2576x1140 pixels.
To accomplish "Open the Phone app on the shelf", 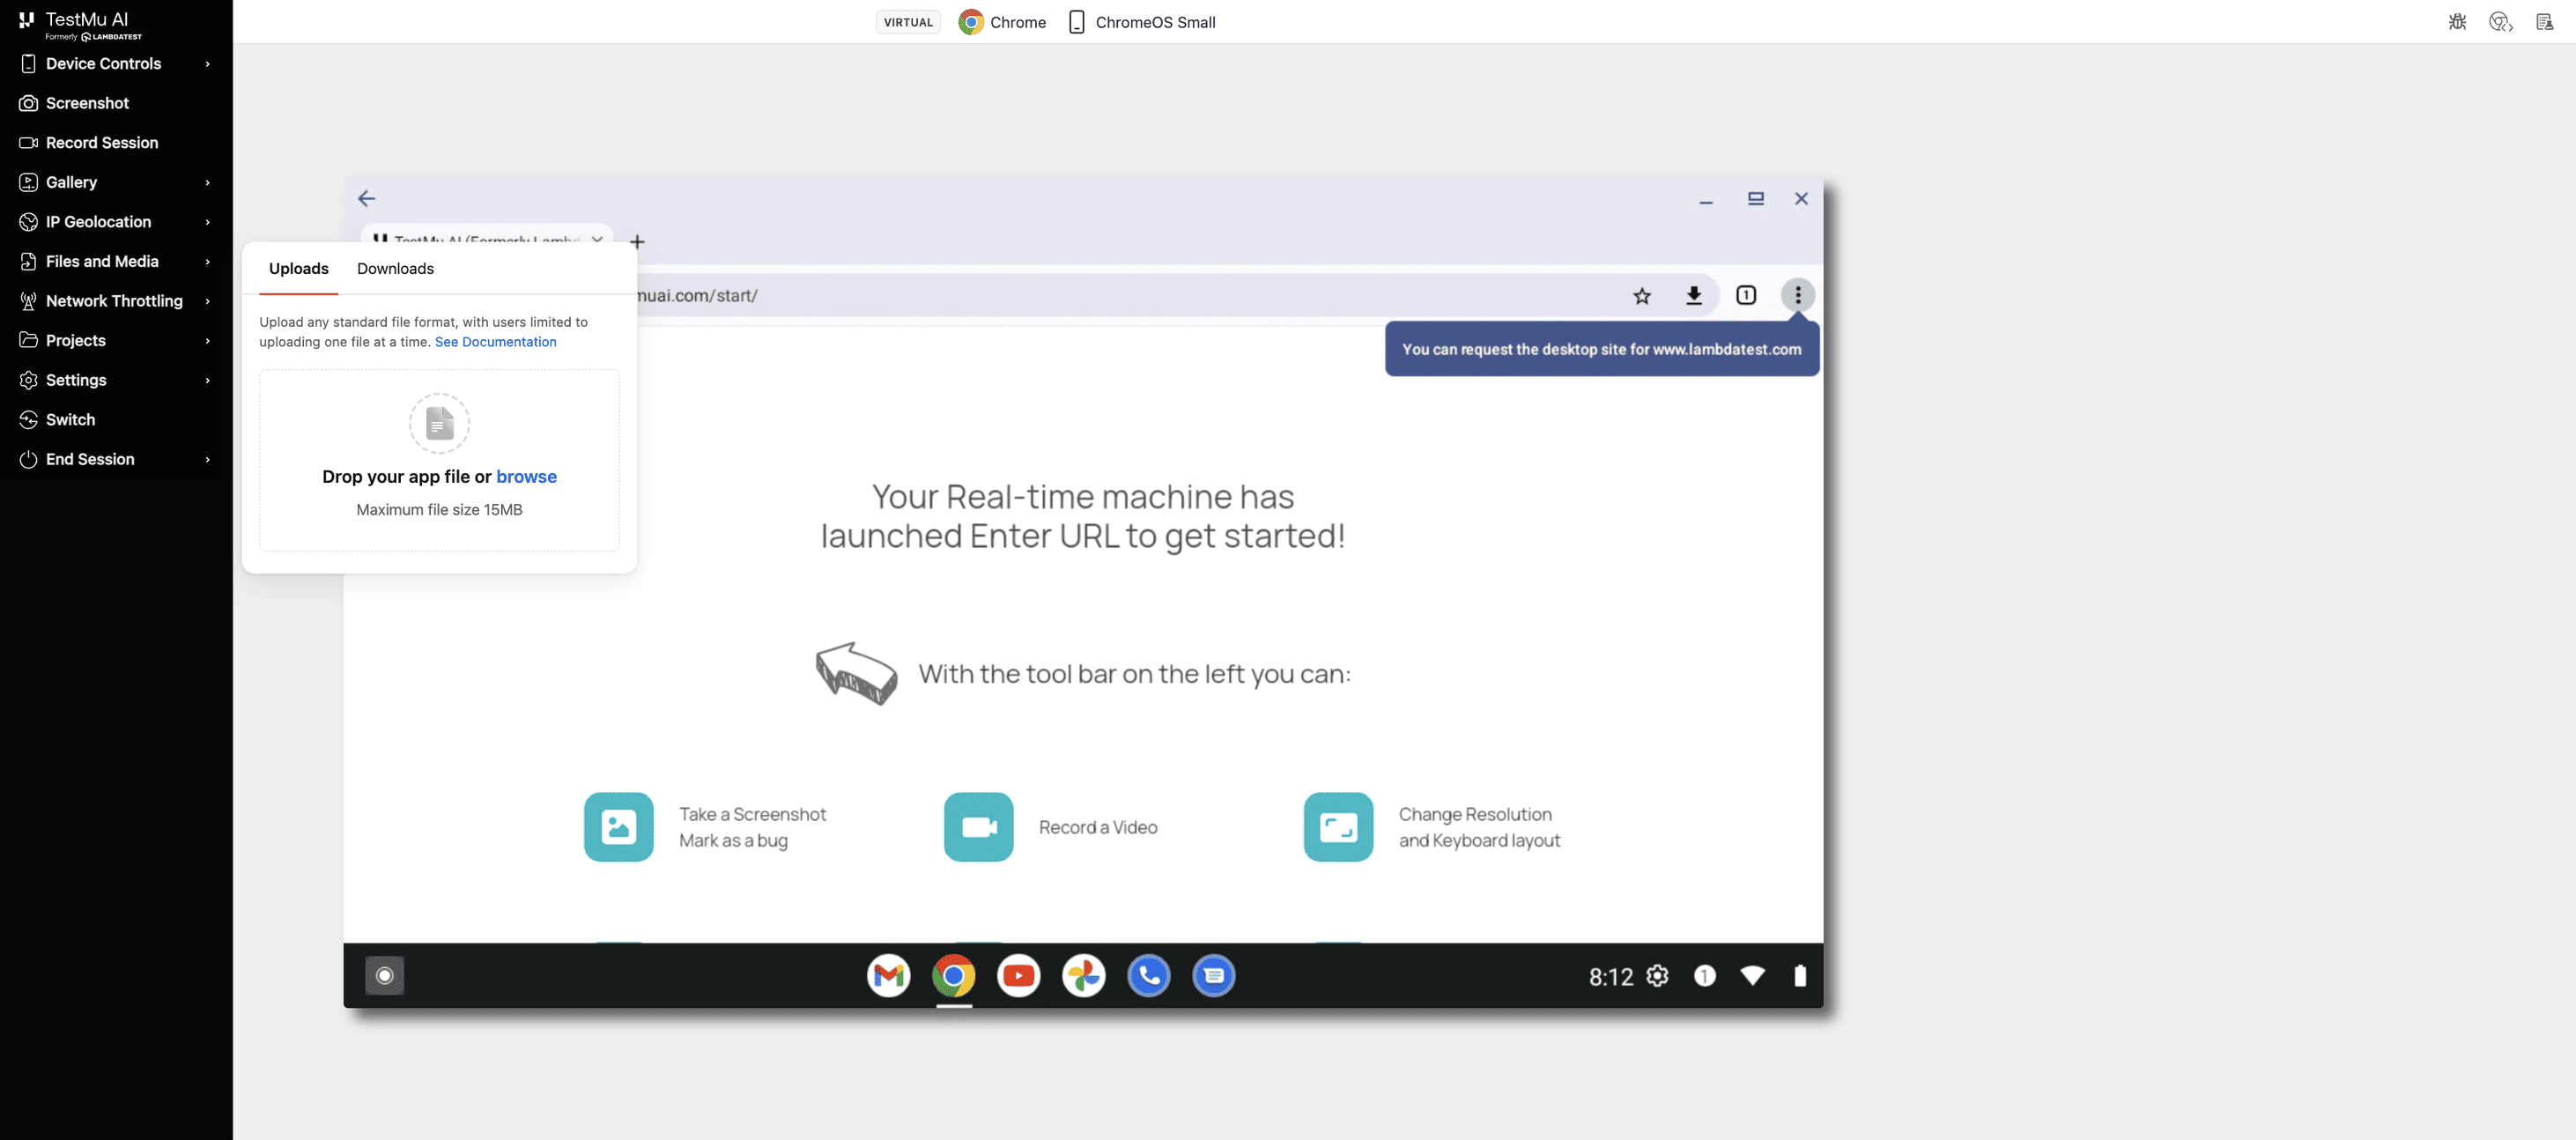I will (x=1148, y=976).
